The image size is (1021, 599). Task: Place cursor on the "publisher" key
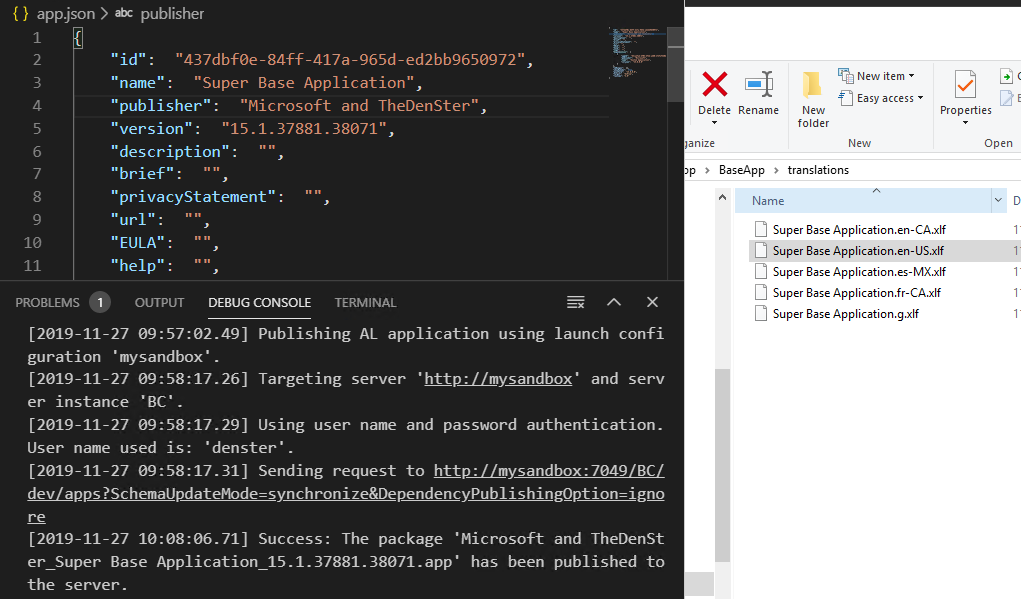[x=161, y=105]
